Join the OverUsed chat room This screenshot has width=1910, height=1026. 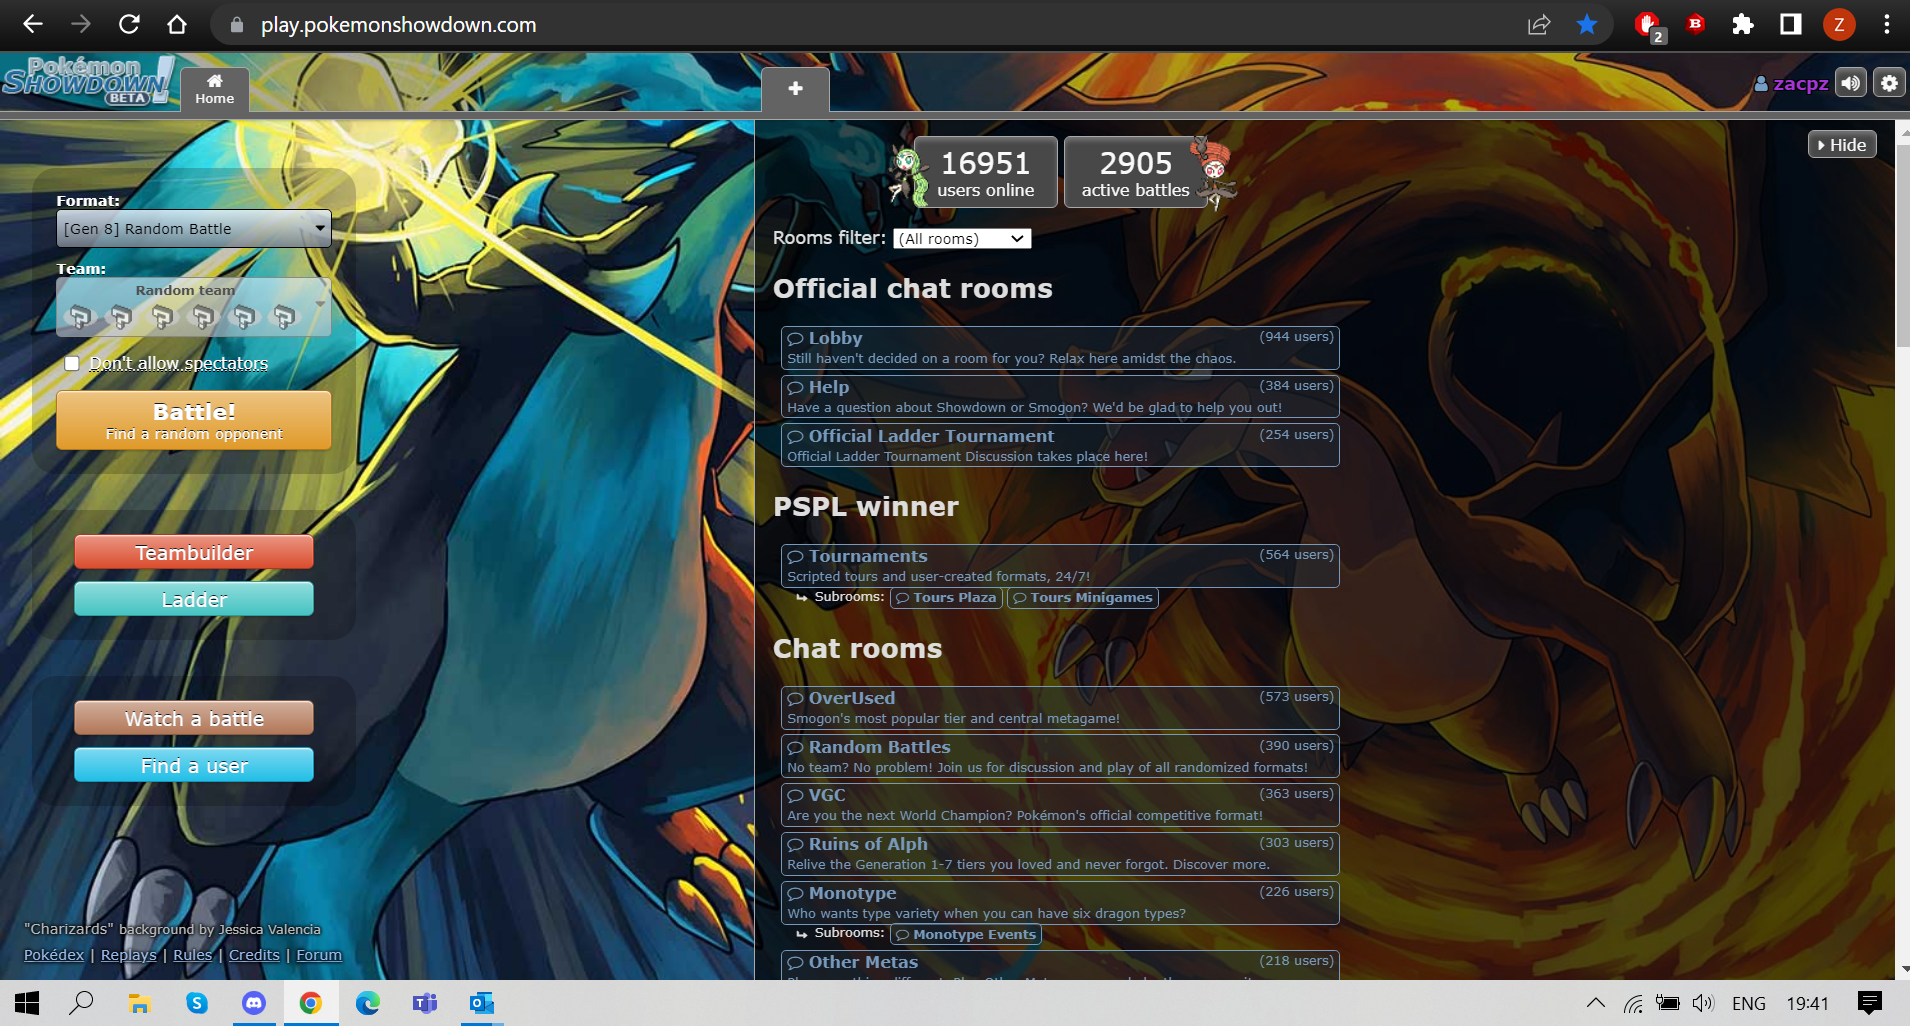tap(1060, 708)
